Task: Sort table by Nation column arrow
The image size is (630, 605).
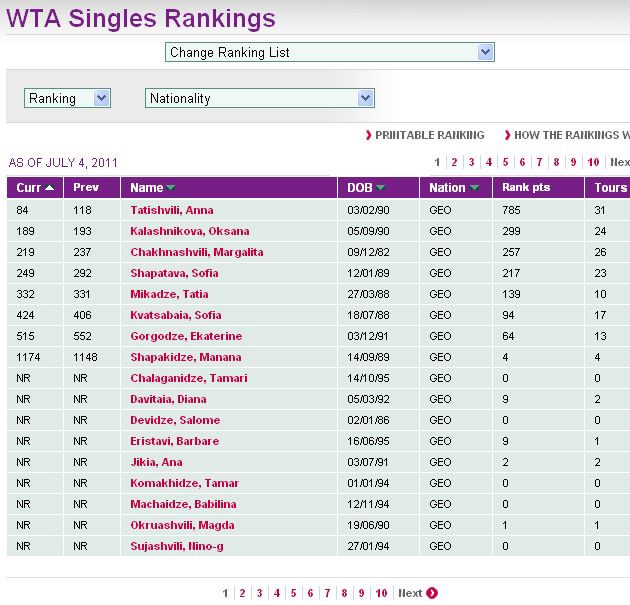Action: 475,188
